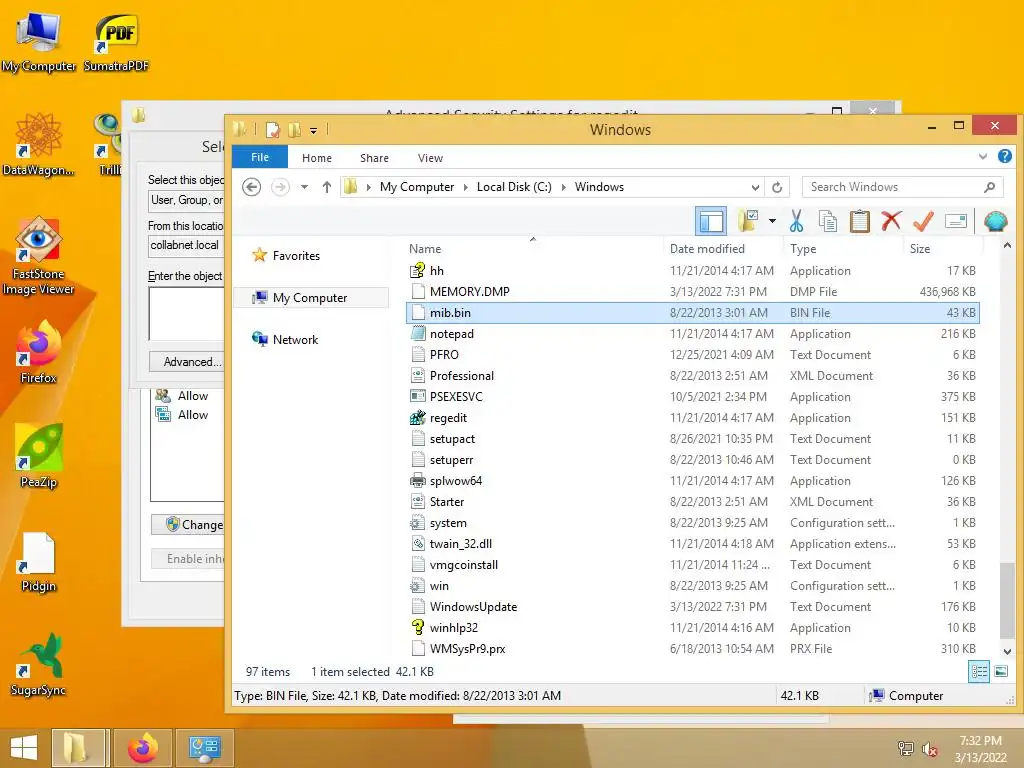Select twain_32.dll file
Screen dimensions: 1024x768
[x=692, y=544]
